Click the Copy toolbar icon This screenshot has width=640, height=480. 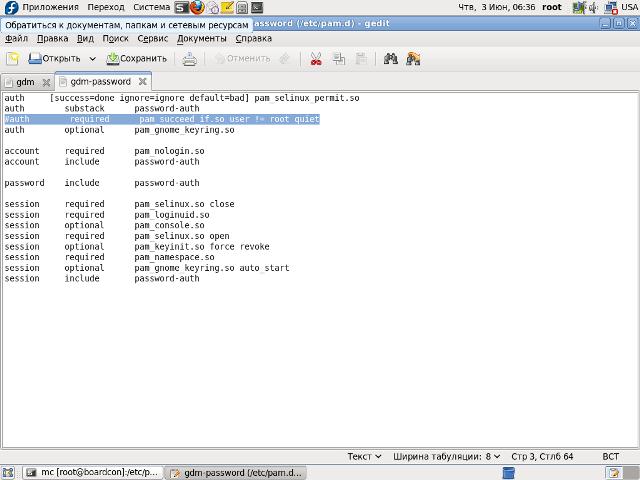pyautogui.click(x=338, y=59)
